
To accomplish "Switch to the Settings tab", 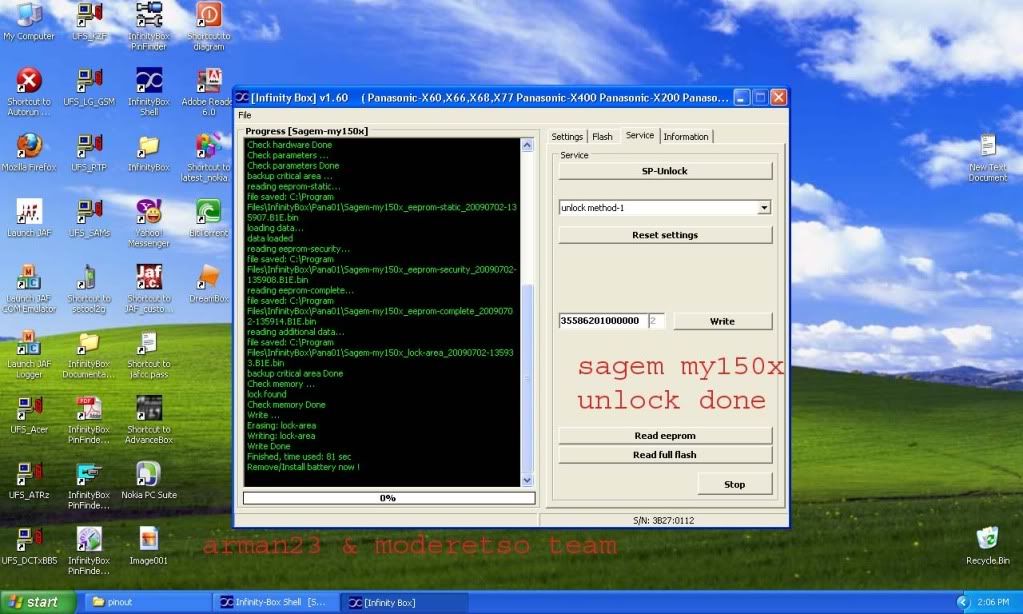I will [x=567, y=136].
